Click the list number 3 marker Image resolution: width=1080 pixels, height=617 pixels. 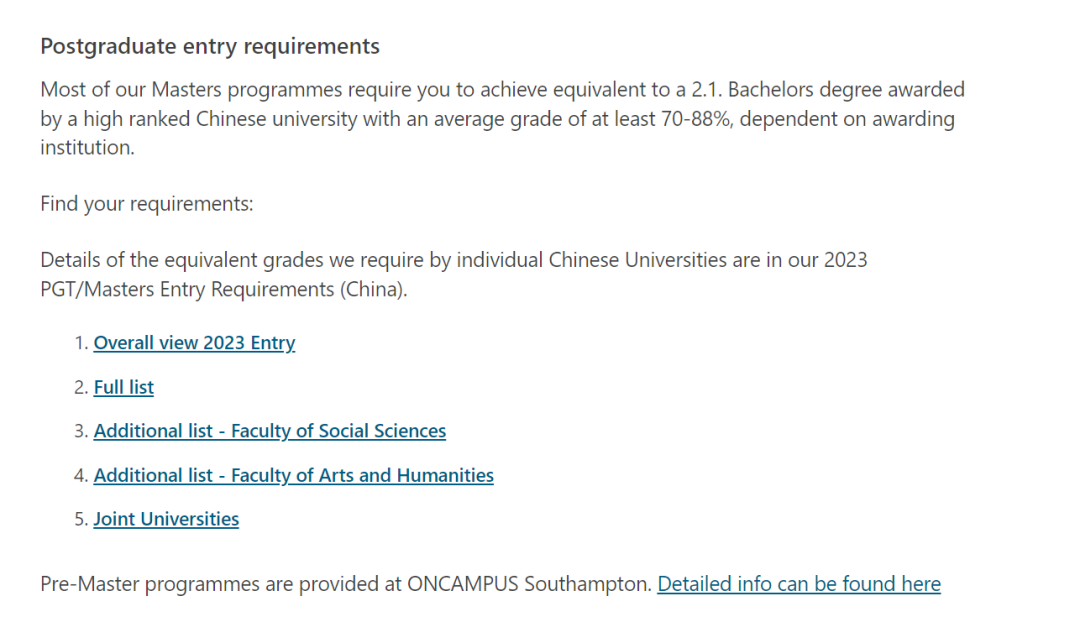point(81,431)
